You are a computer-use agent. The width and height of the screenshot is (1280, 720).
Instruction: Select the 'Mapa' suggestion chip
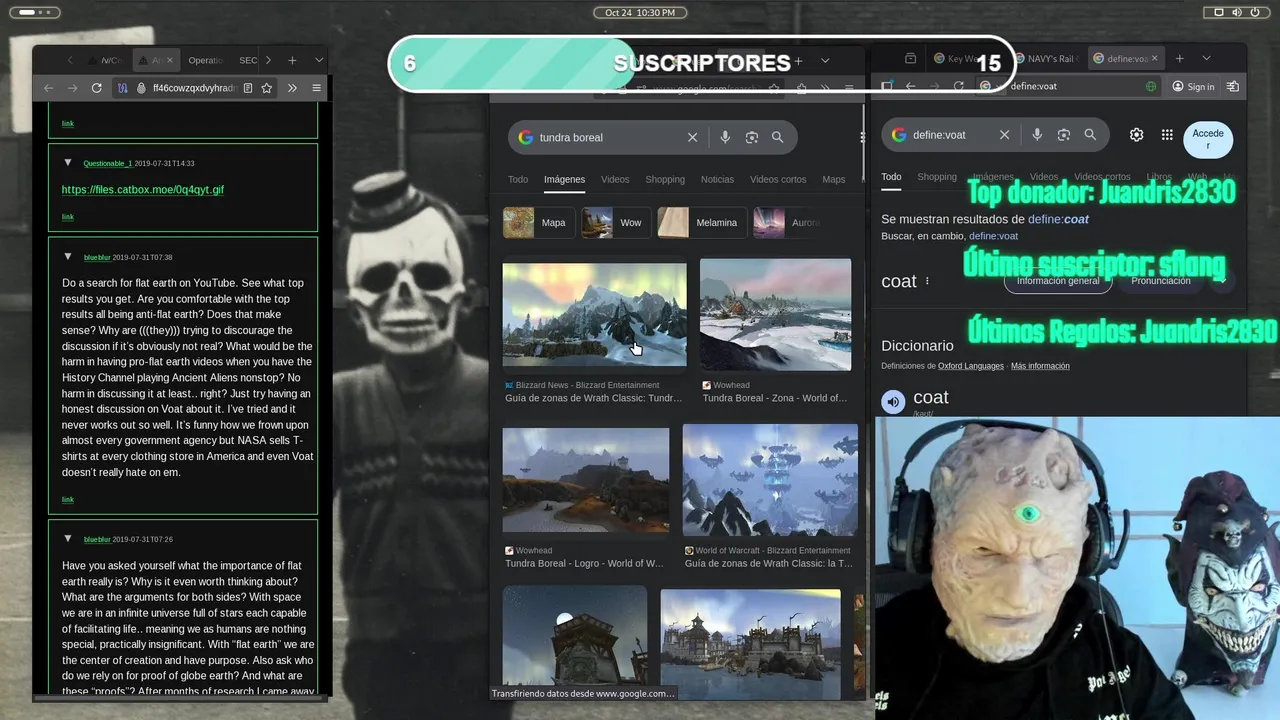pos(539,223)
